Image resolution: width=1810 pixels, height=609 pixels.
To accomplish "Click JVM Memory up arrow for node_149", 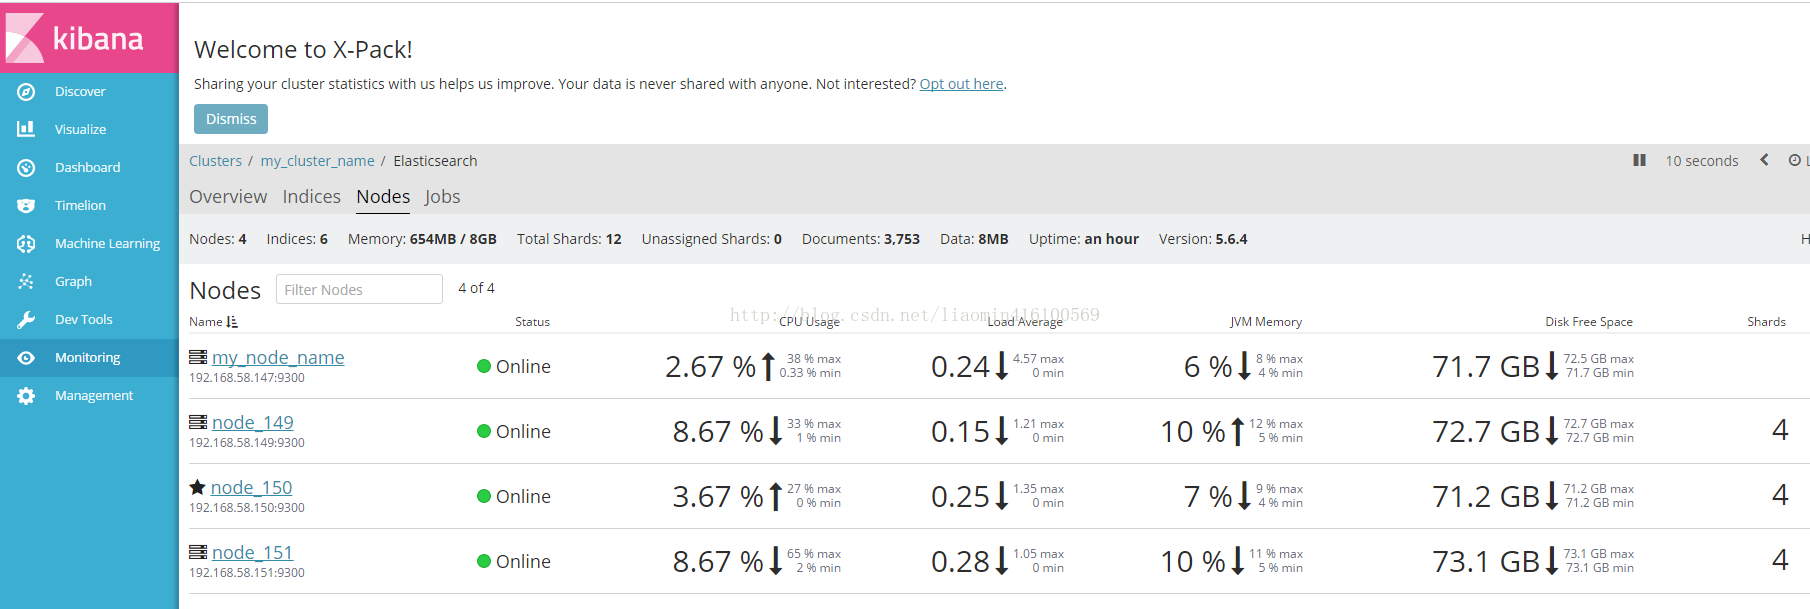I will coord(1238,431).
